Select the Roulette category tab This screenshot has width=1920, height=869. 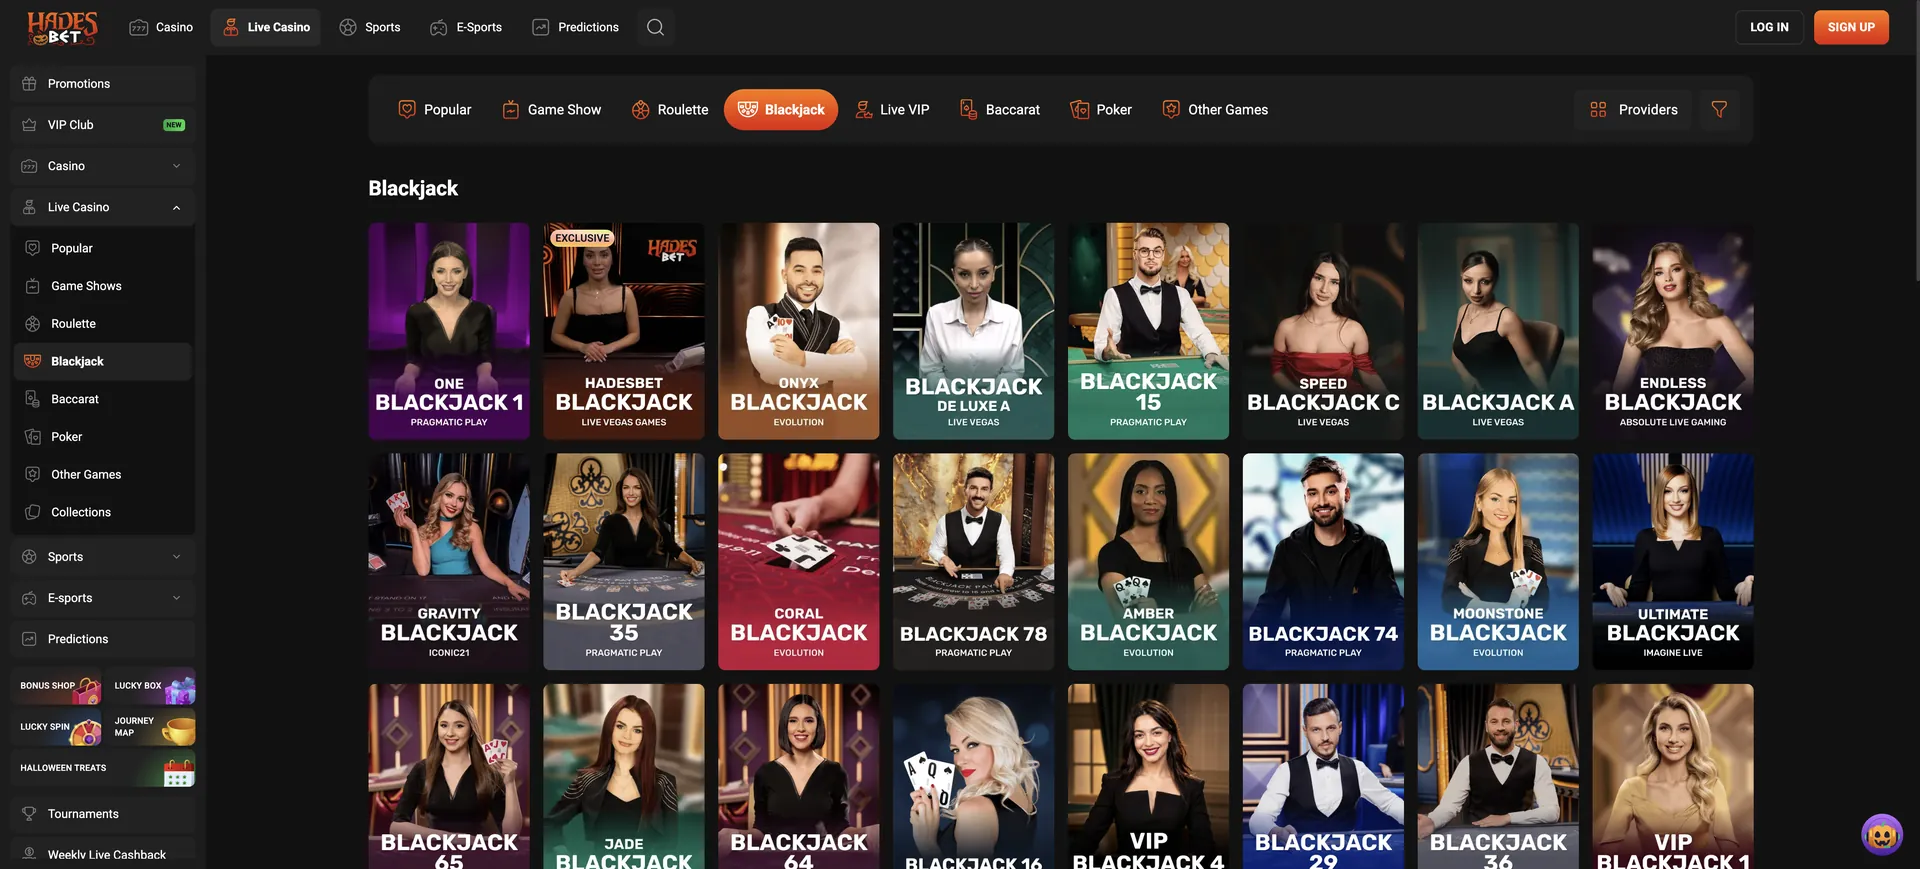(x=670, y=110)
